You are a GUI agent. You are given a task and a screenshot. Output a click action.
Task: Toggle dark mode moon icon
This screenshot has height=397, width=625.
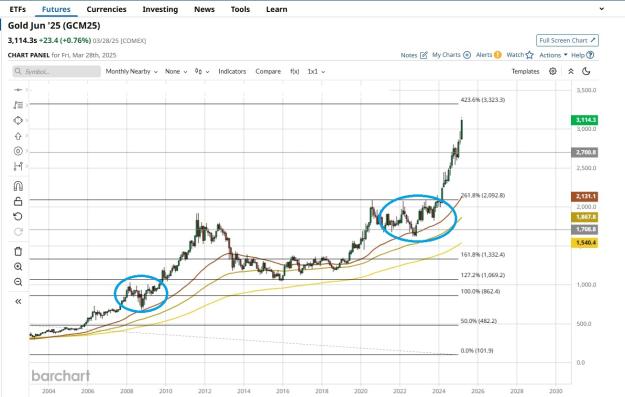(586, 71)
